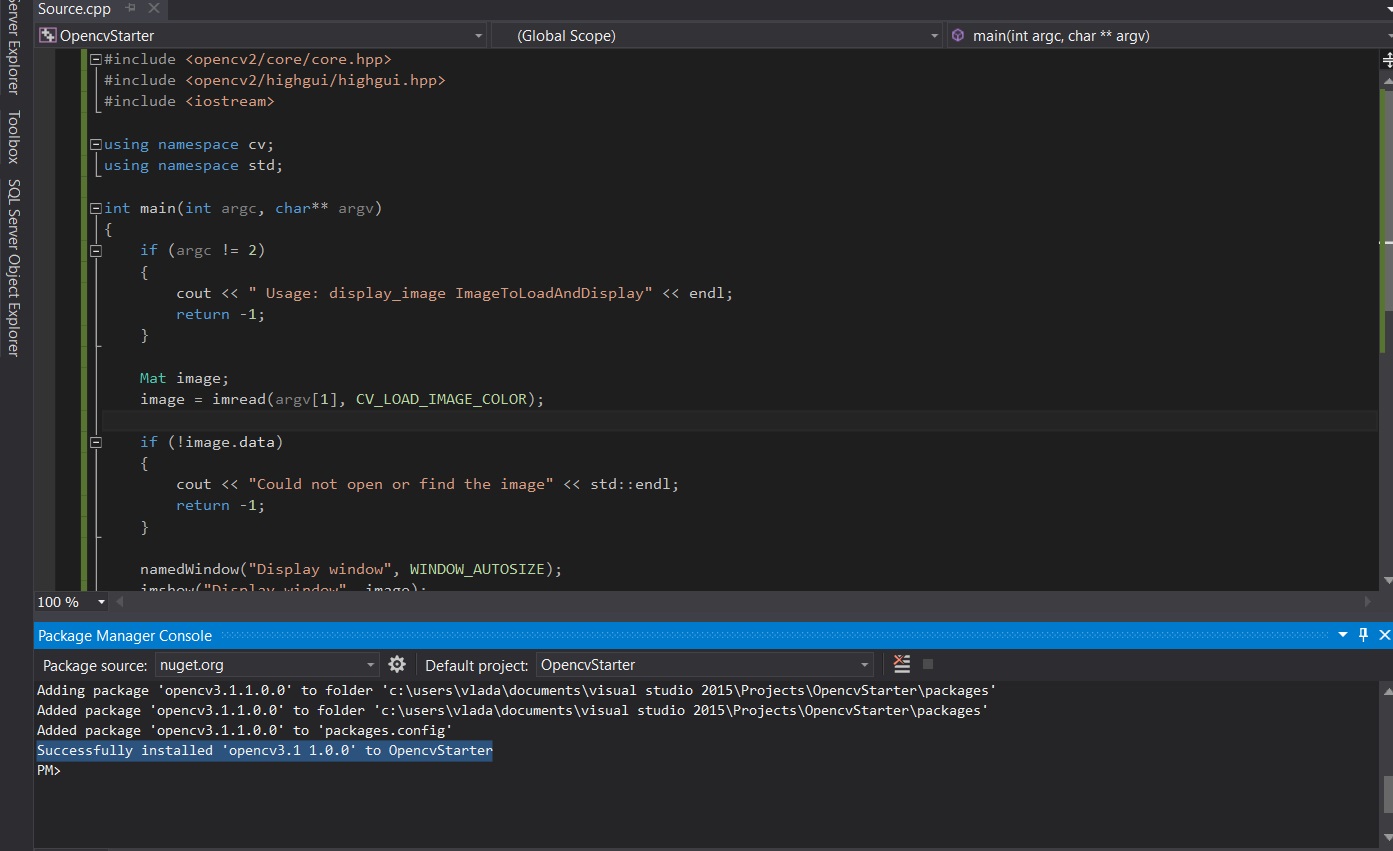
Task: Collapse the using namespace block
Action: pos(95,143)
